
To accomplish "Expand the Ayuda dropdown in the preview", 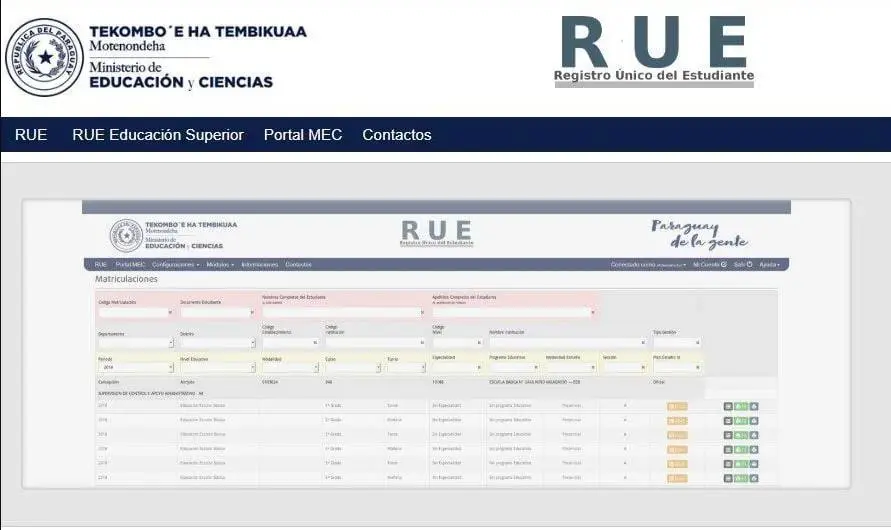I will 769,265.
